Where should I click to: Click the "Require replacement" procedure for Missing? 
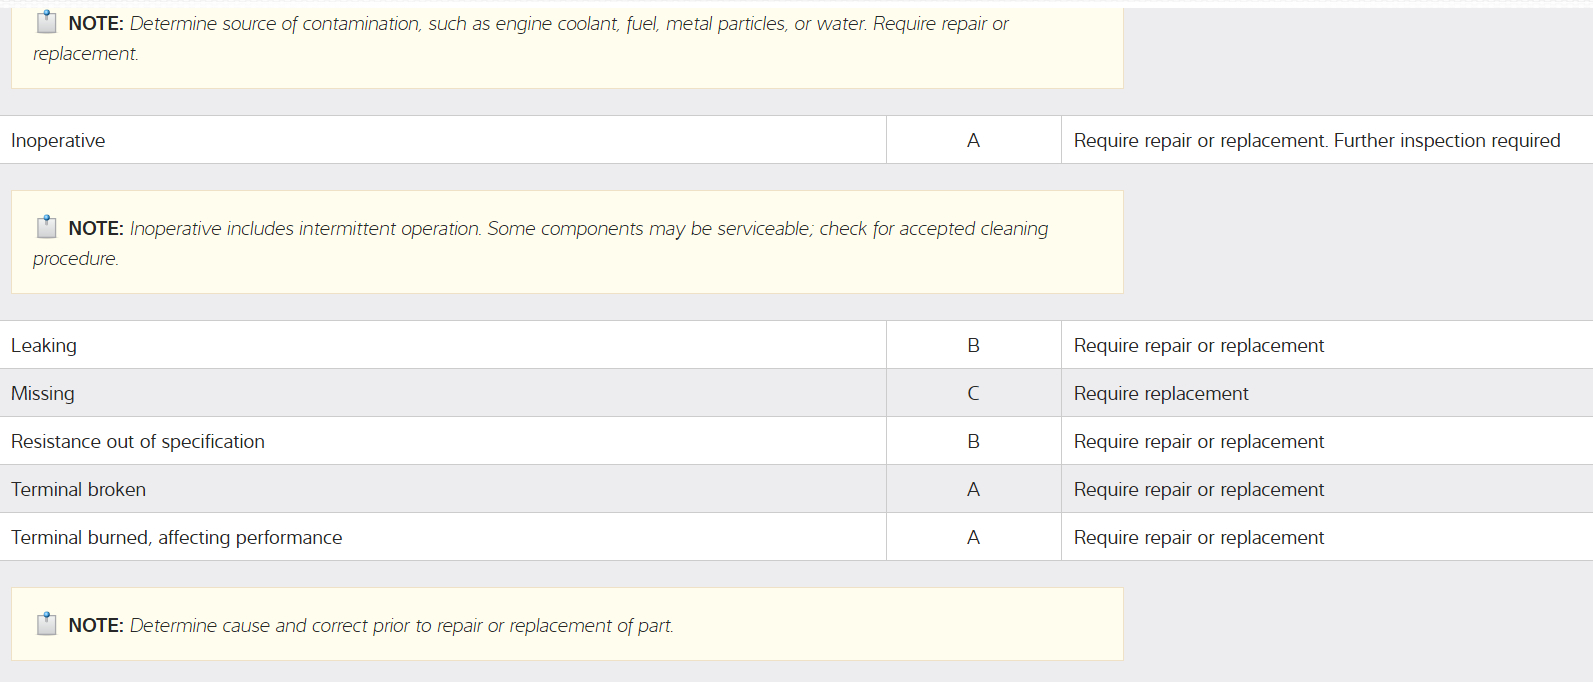(1161, 394)
